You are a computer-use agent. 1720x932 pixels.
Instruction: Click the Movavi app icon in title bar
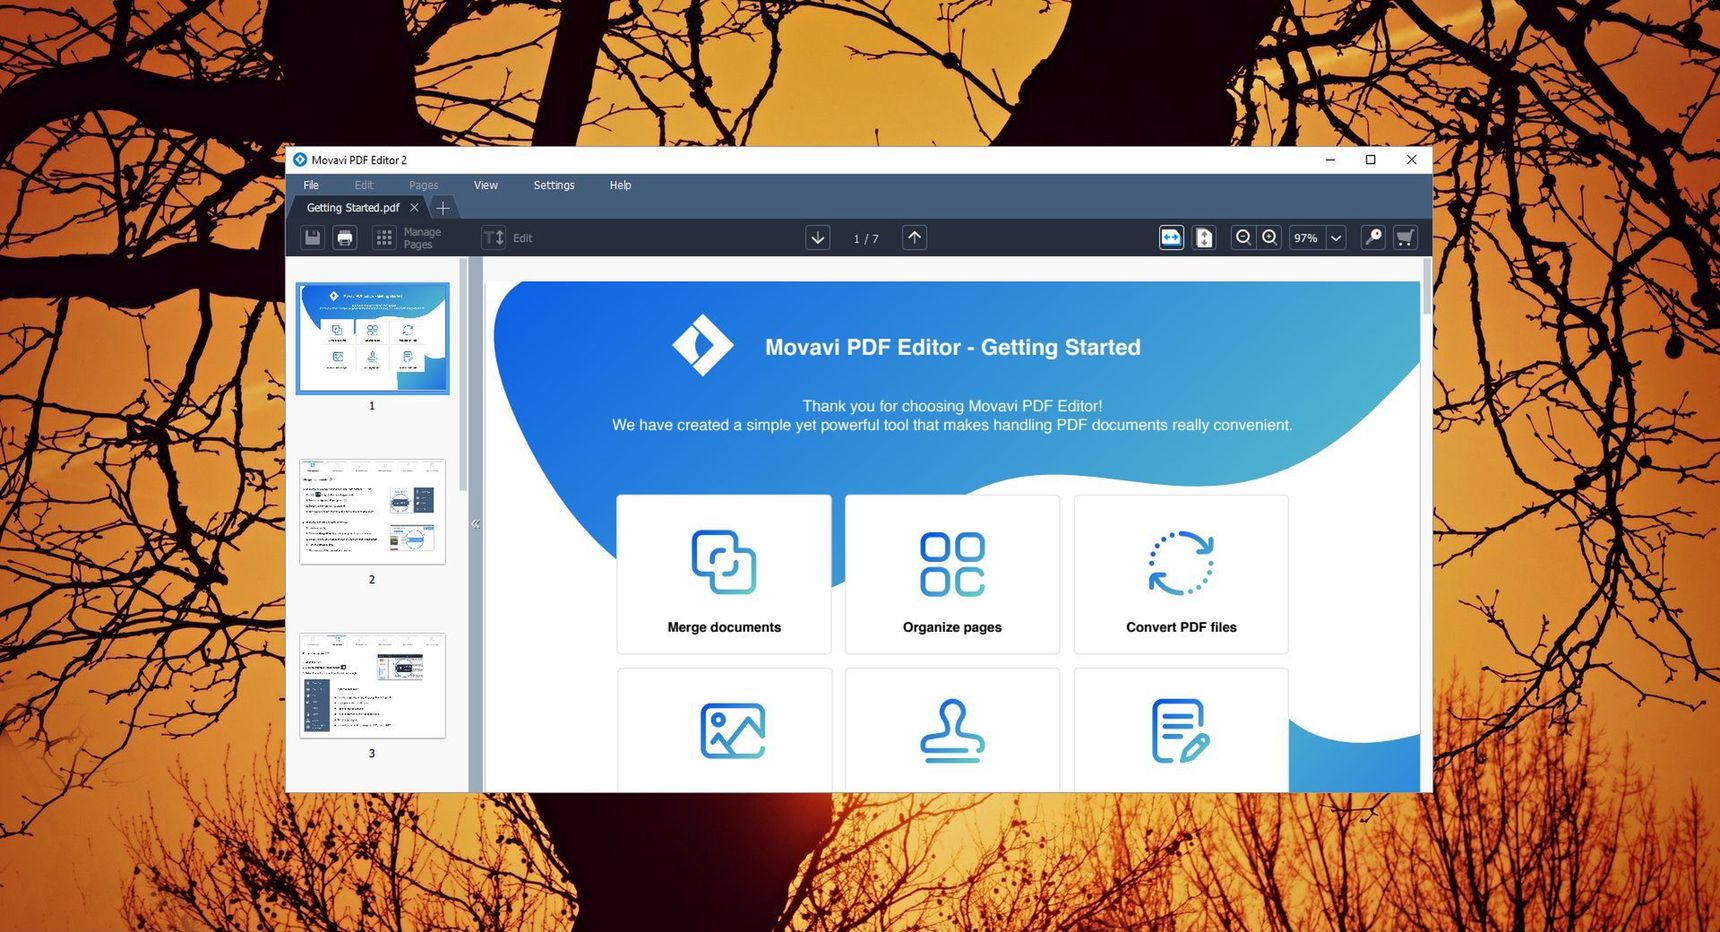pyautogui.click(x=300, y=160)
